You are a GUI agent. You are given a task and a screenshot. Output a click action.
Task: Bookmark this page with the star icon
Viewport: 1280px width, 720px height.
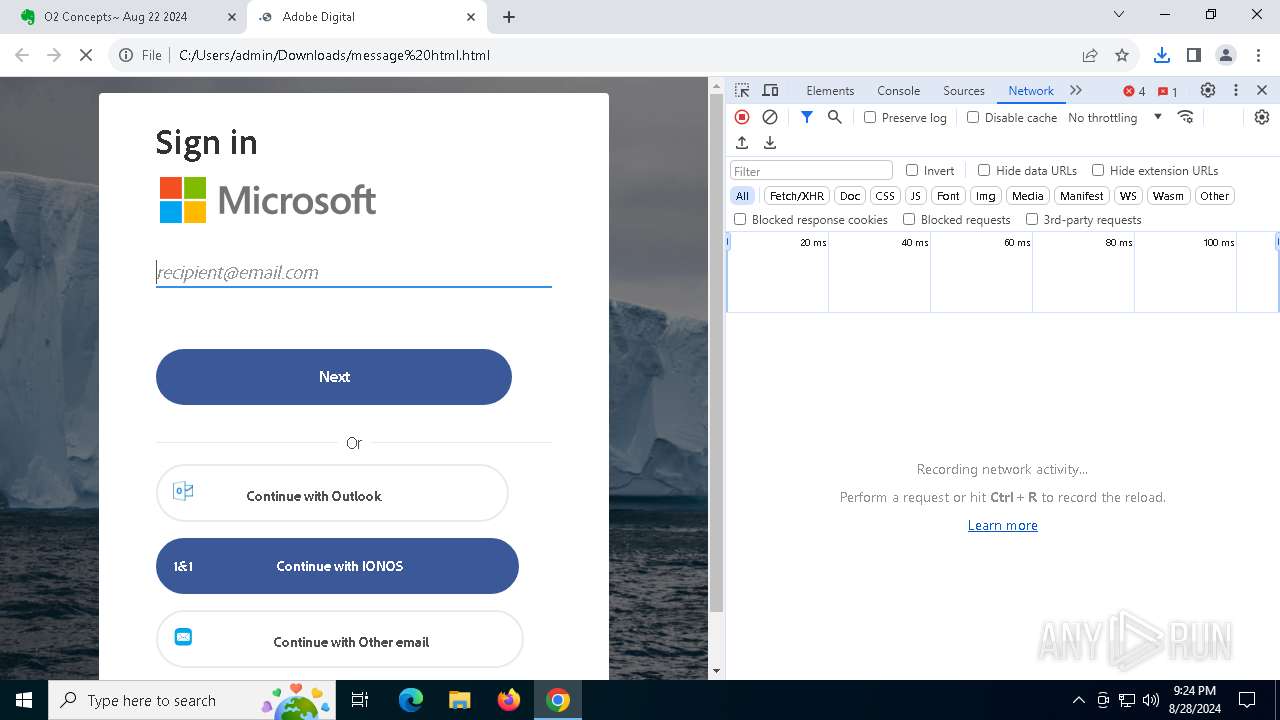(1122, 55)
